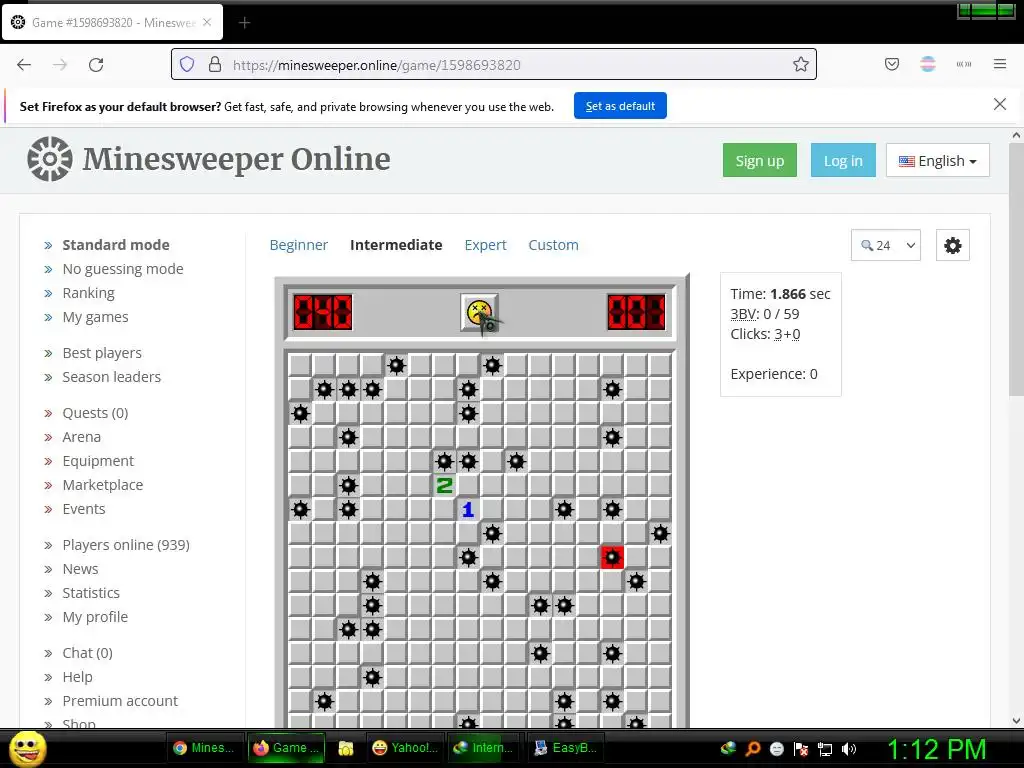
Task: Select the Custom difficulty tab
Action: coord(553,245)
